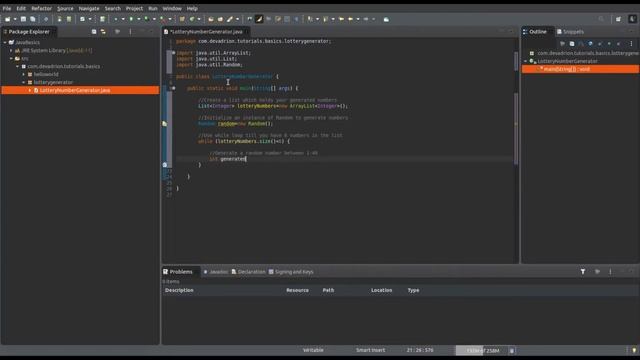
Task: Collapse LotteryNumberGenerator class in Outline
Action: (x=525, y=61)
